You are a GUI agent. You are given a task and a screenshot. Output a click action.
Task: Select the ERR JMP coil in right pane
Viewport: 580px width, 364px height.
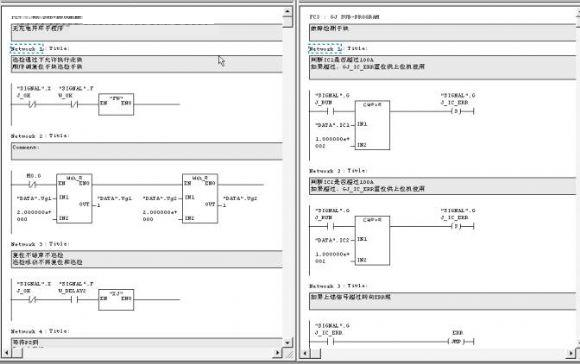456,341
